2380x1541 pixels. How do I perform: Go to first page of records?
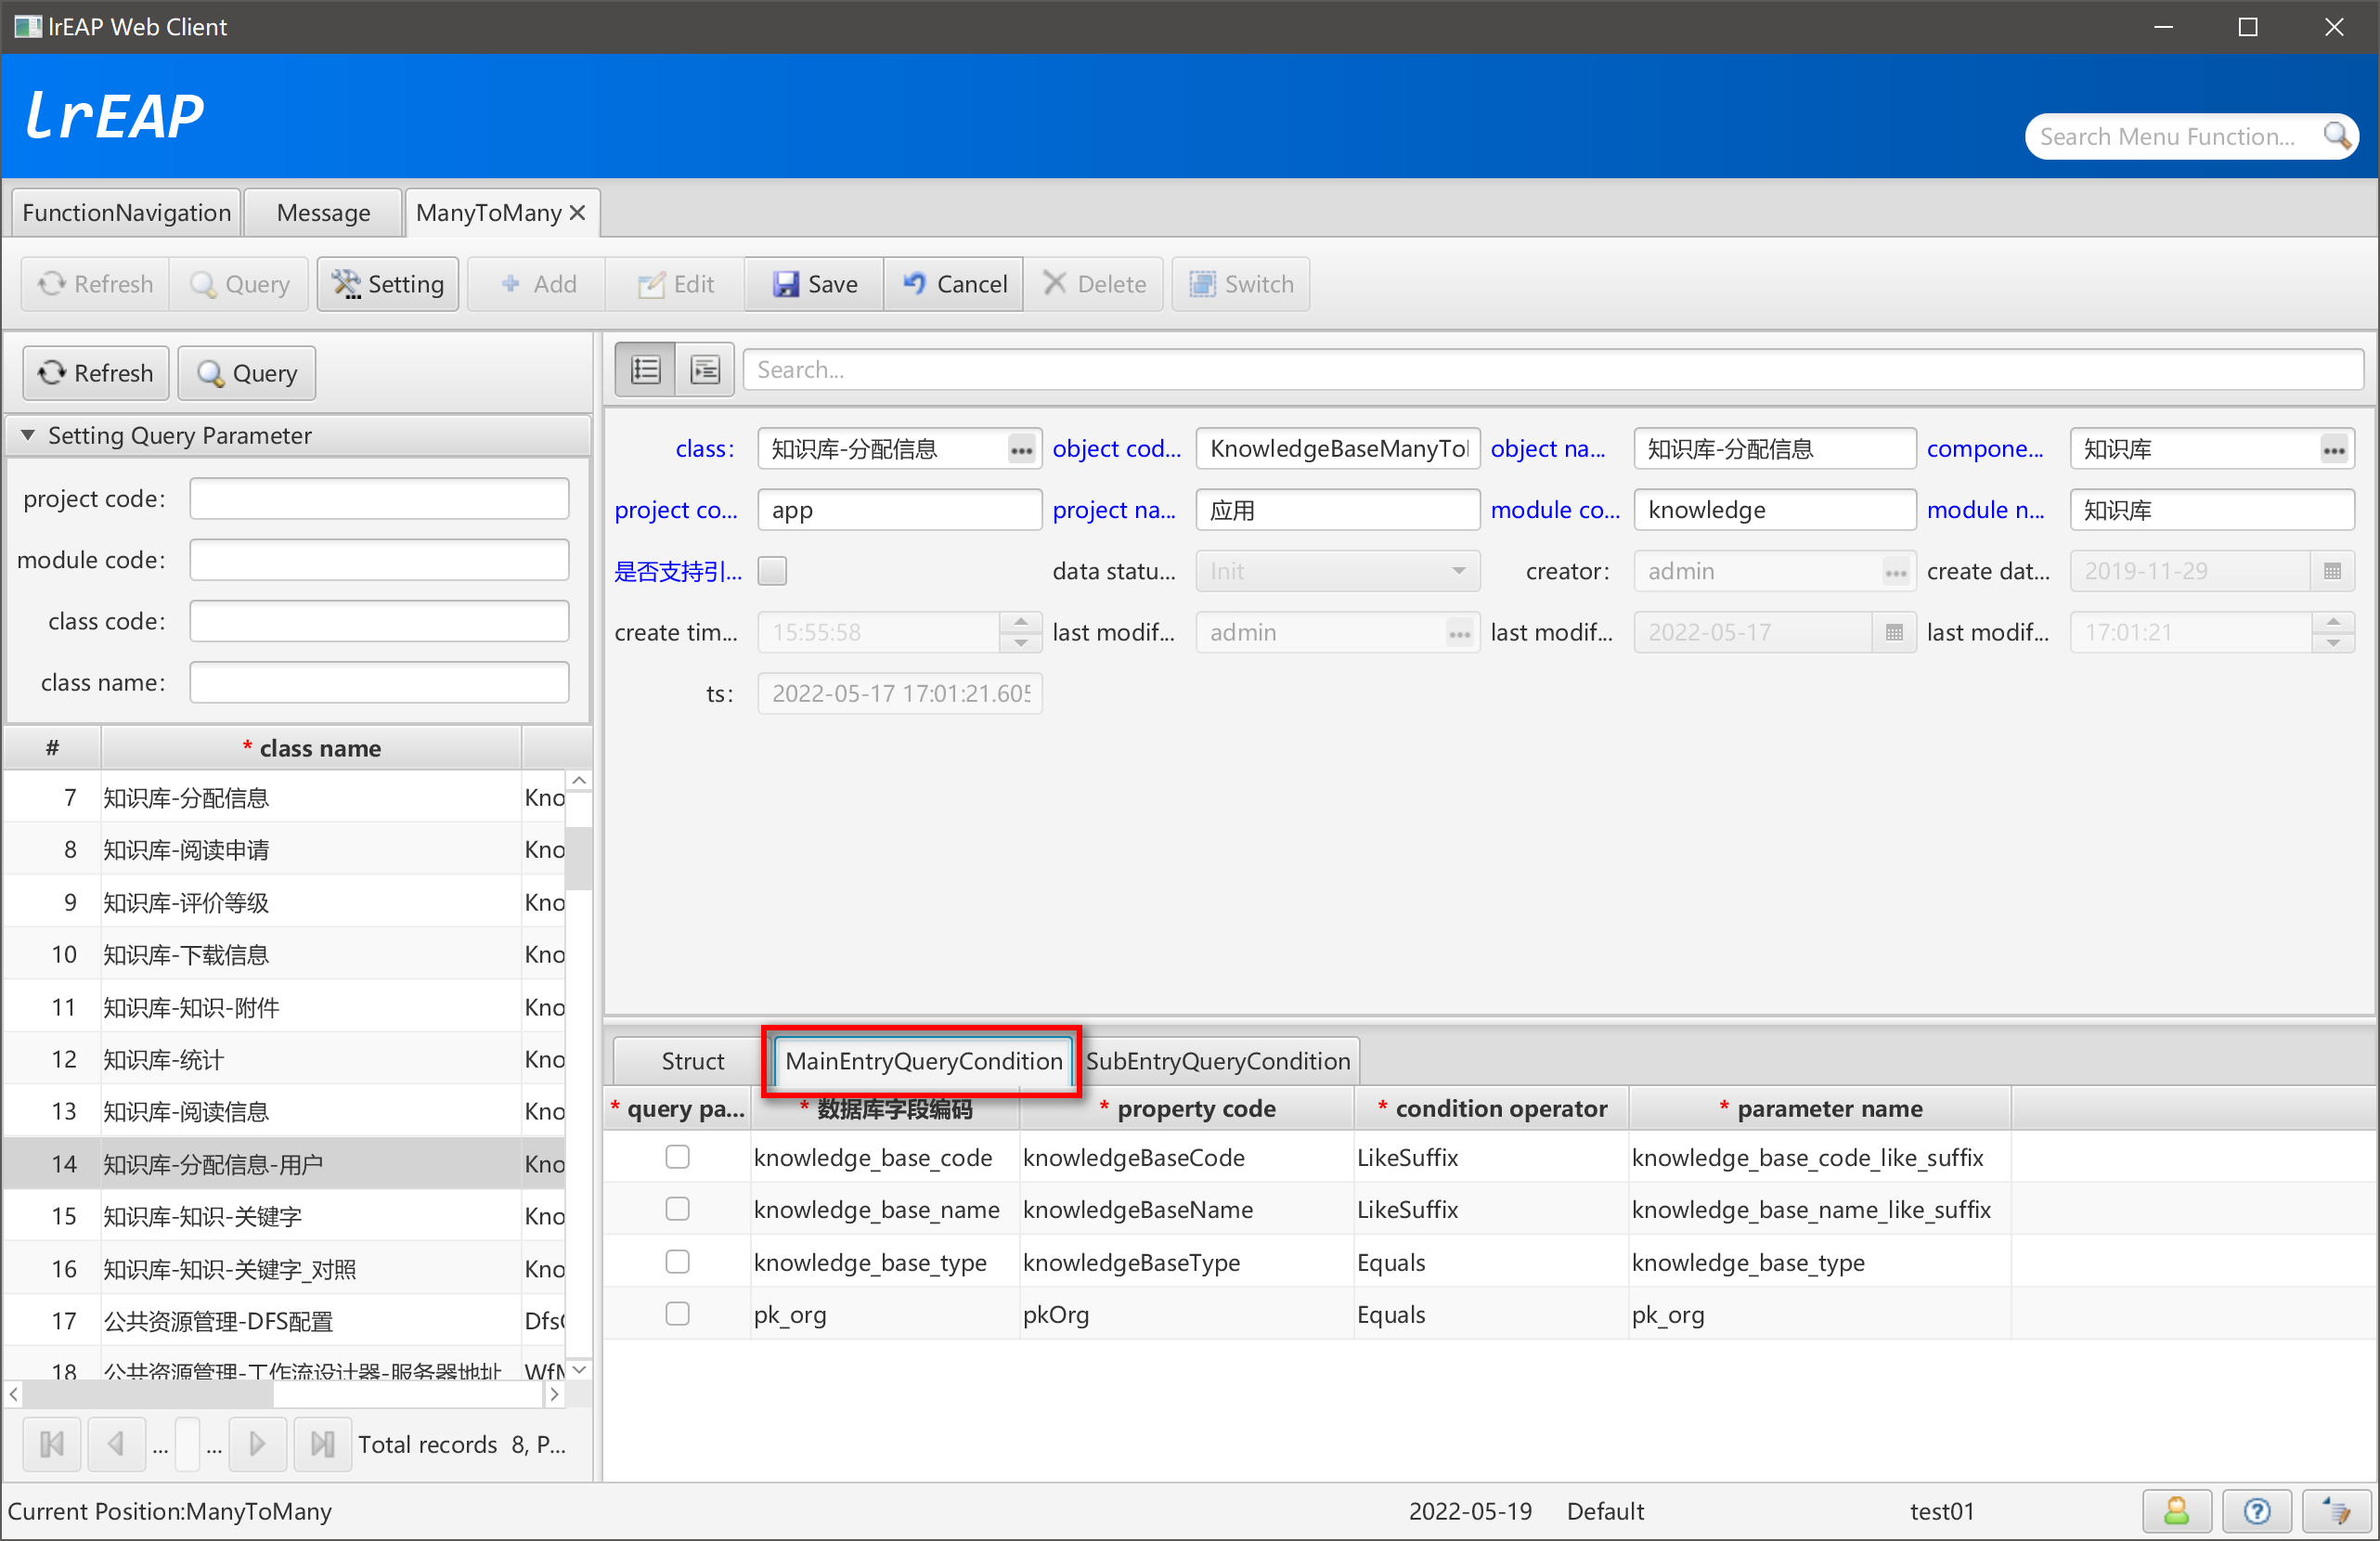coord(52,1444)
